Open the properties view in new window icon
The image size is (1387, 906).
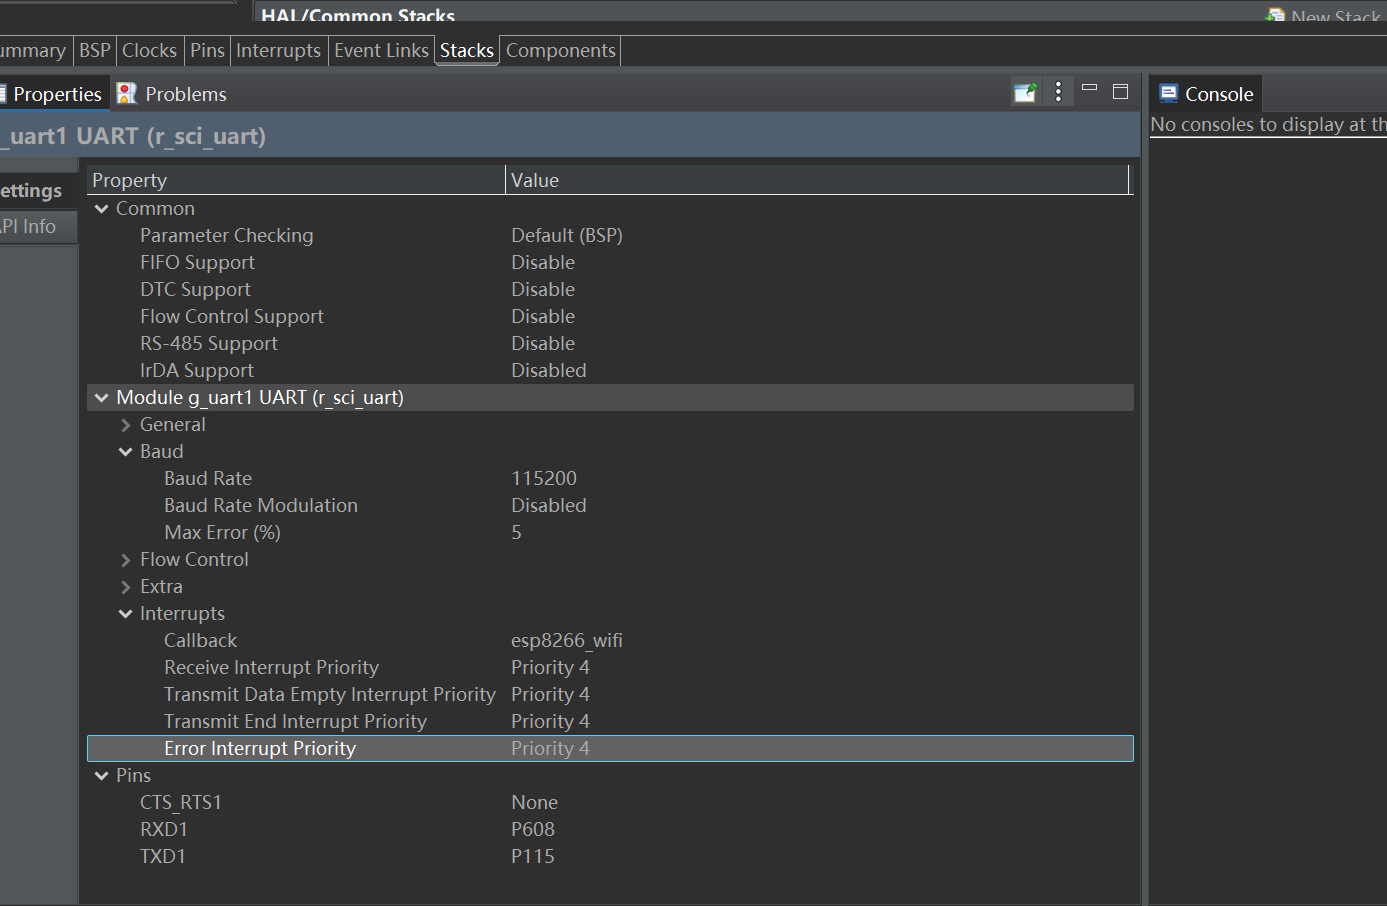[1025, 93]
